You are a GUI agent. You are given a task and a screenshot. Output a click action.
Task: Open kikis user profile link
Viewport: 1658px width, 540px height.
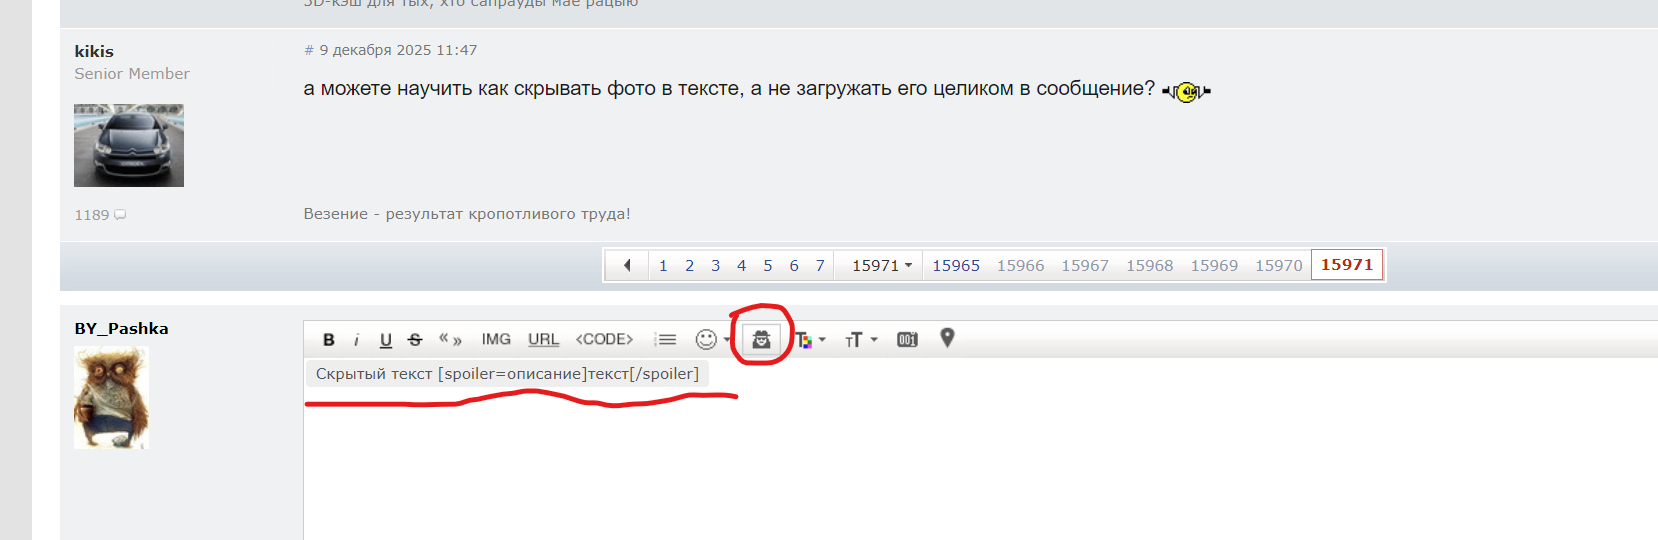[94, 51]
